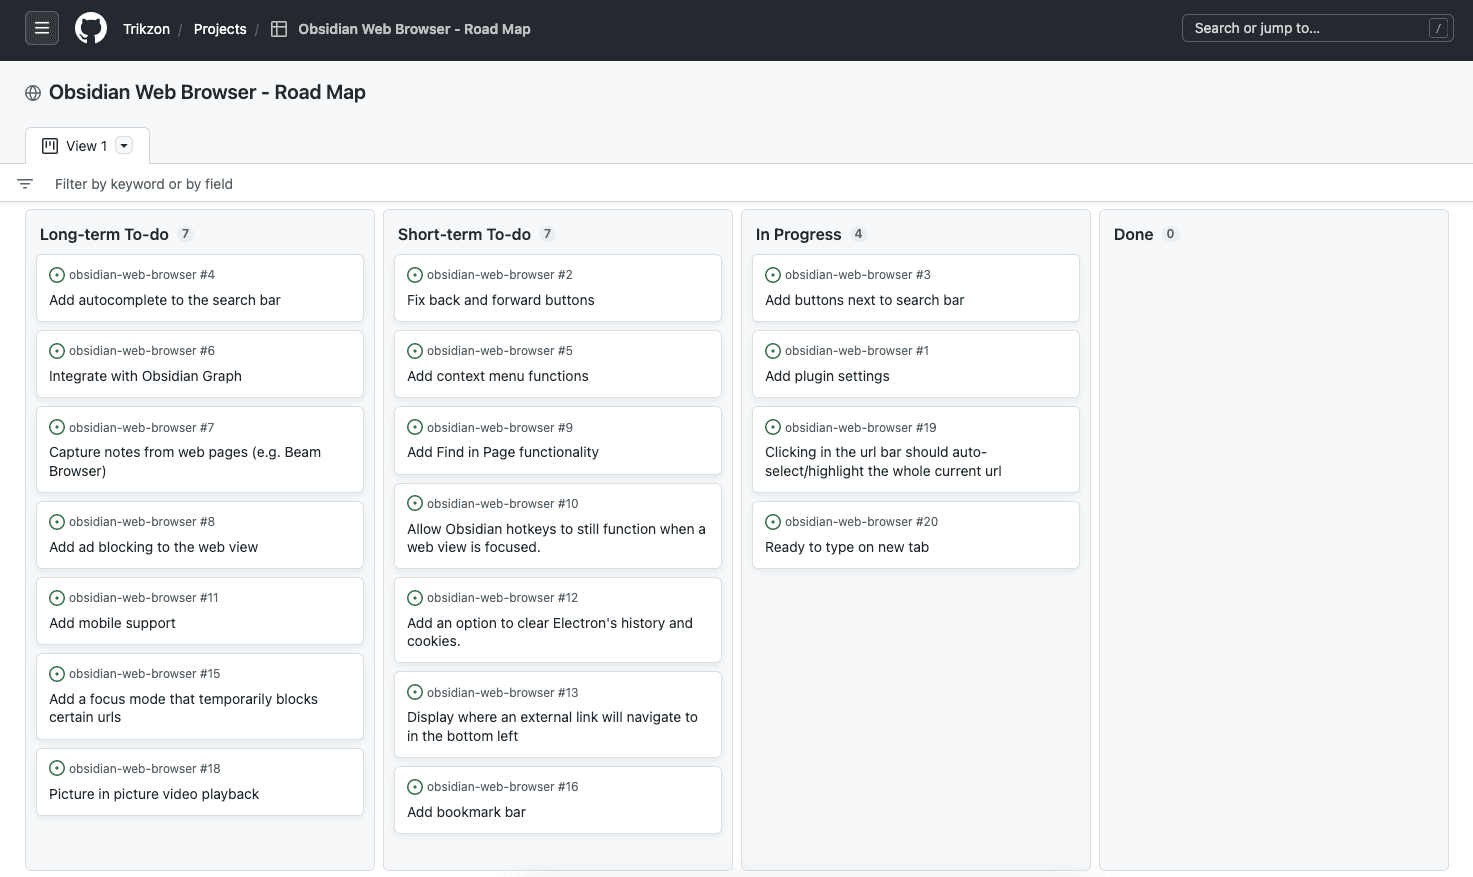
Task: Click the label obsidian-web-browser #13
Action: [503, 692]
